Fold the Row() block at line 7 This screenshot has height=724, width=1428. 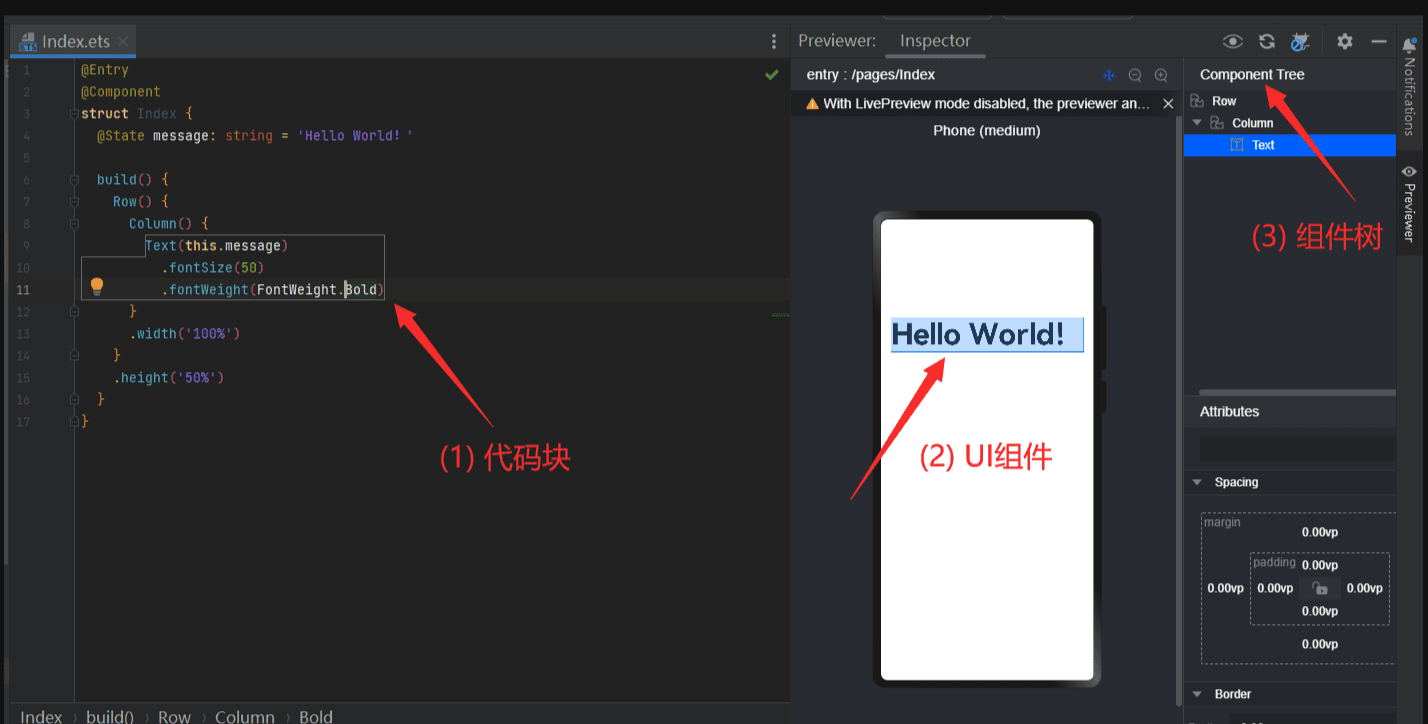click(x=74, y=202)
